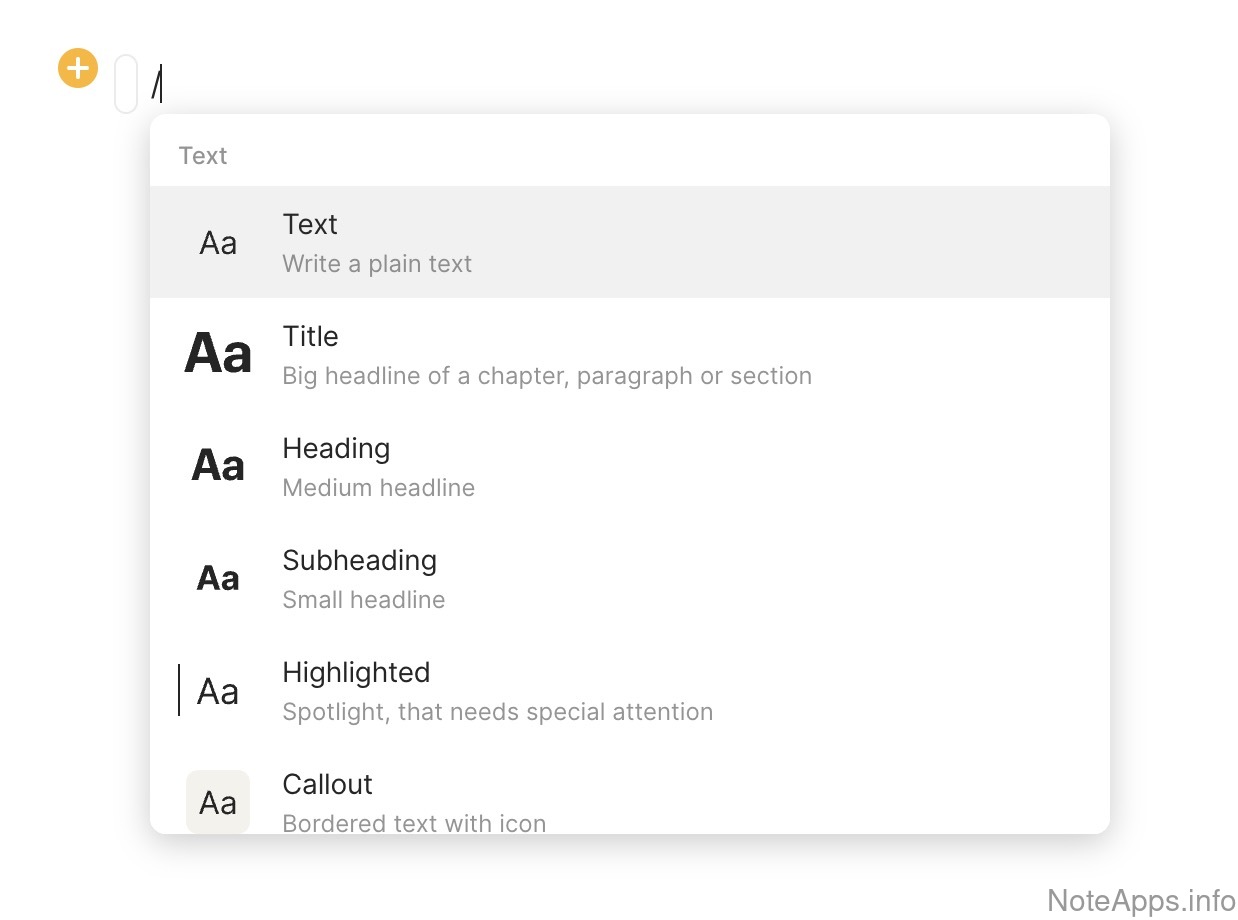Click the 'Medium headline' description
Image resolution: width=1238 pixels, height=920 pixels.
[378, 488]
